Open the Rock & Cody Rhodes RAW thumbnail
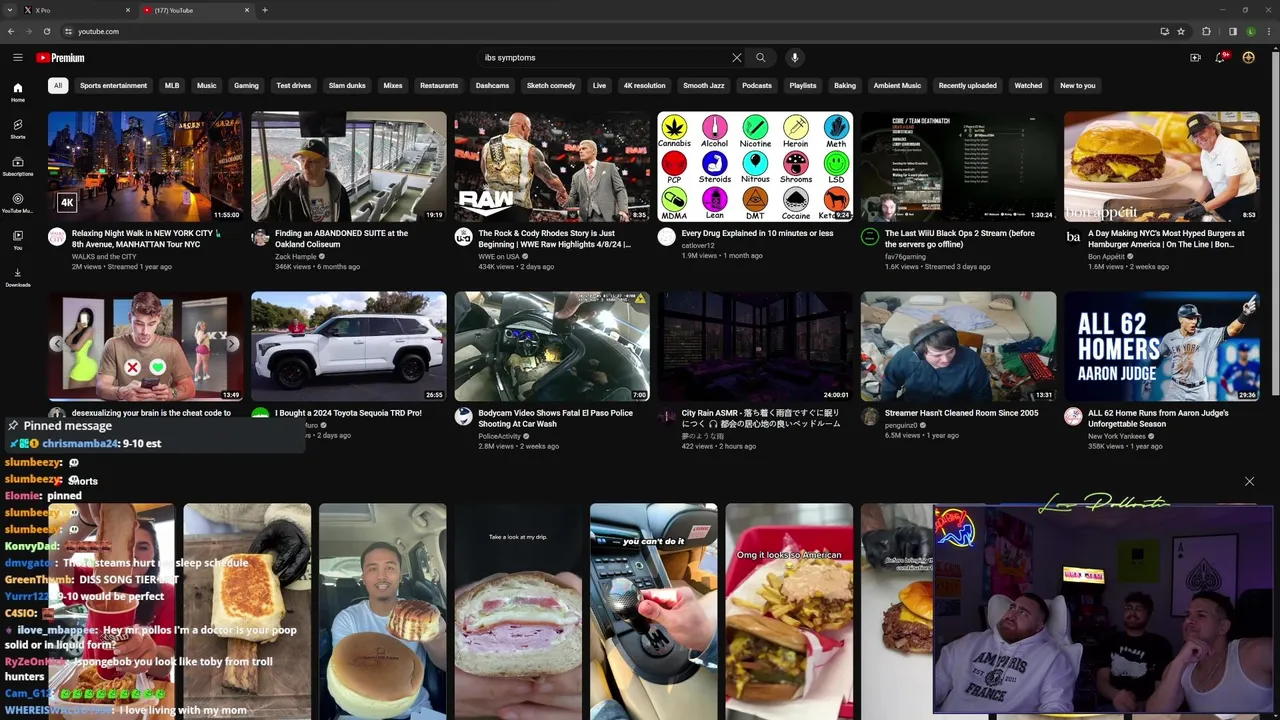The image size is (1280, 720). pyautogui.click(x=552, y=166)
